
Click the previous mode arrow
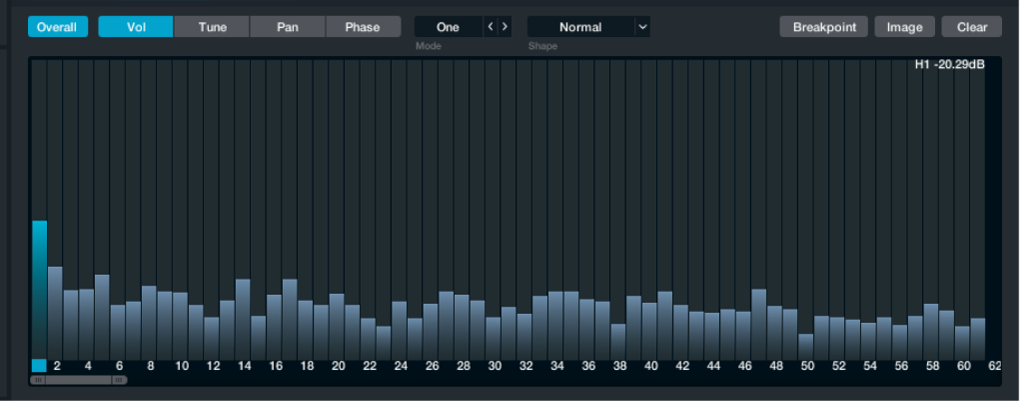(x=490, y=27)
